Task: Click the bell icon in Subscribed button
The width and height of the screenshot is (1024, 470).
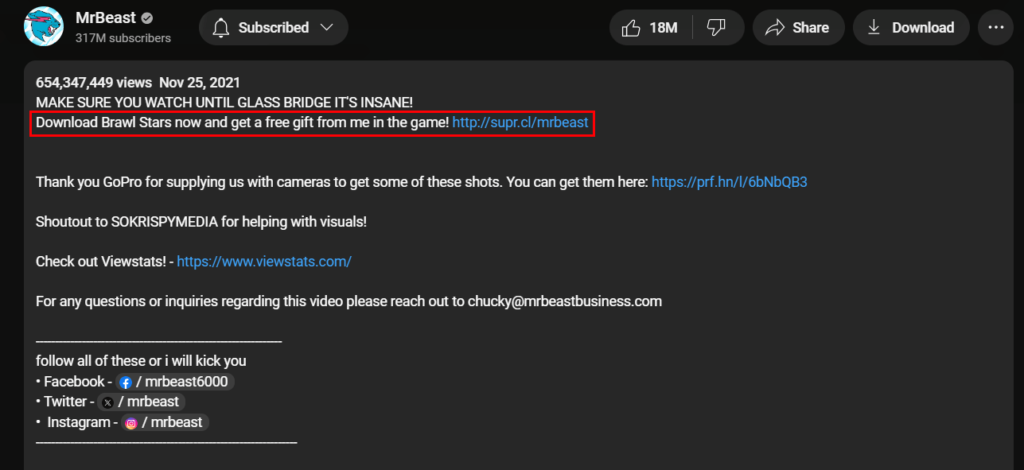Action: 222,27
